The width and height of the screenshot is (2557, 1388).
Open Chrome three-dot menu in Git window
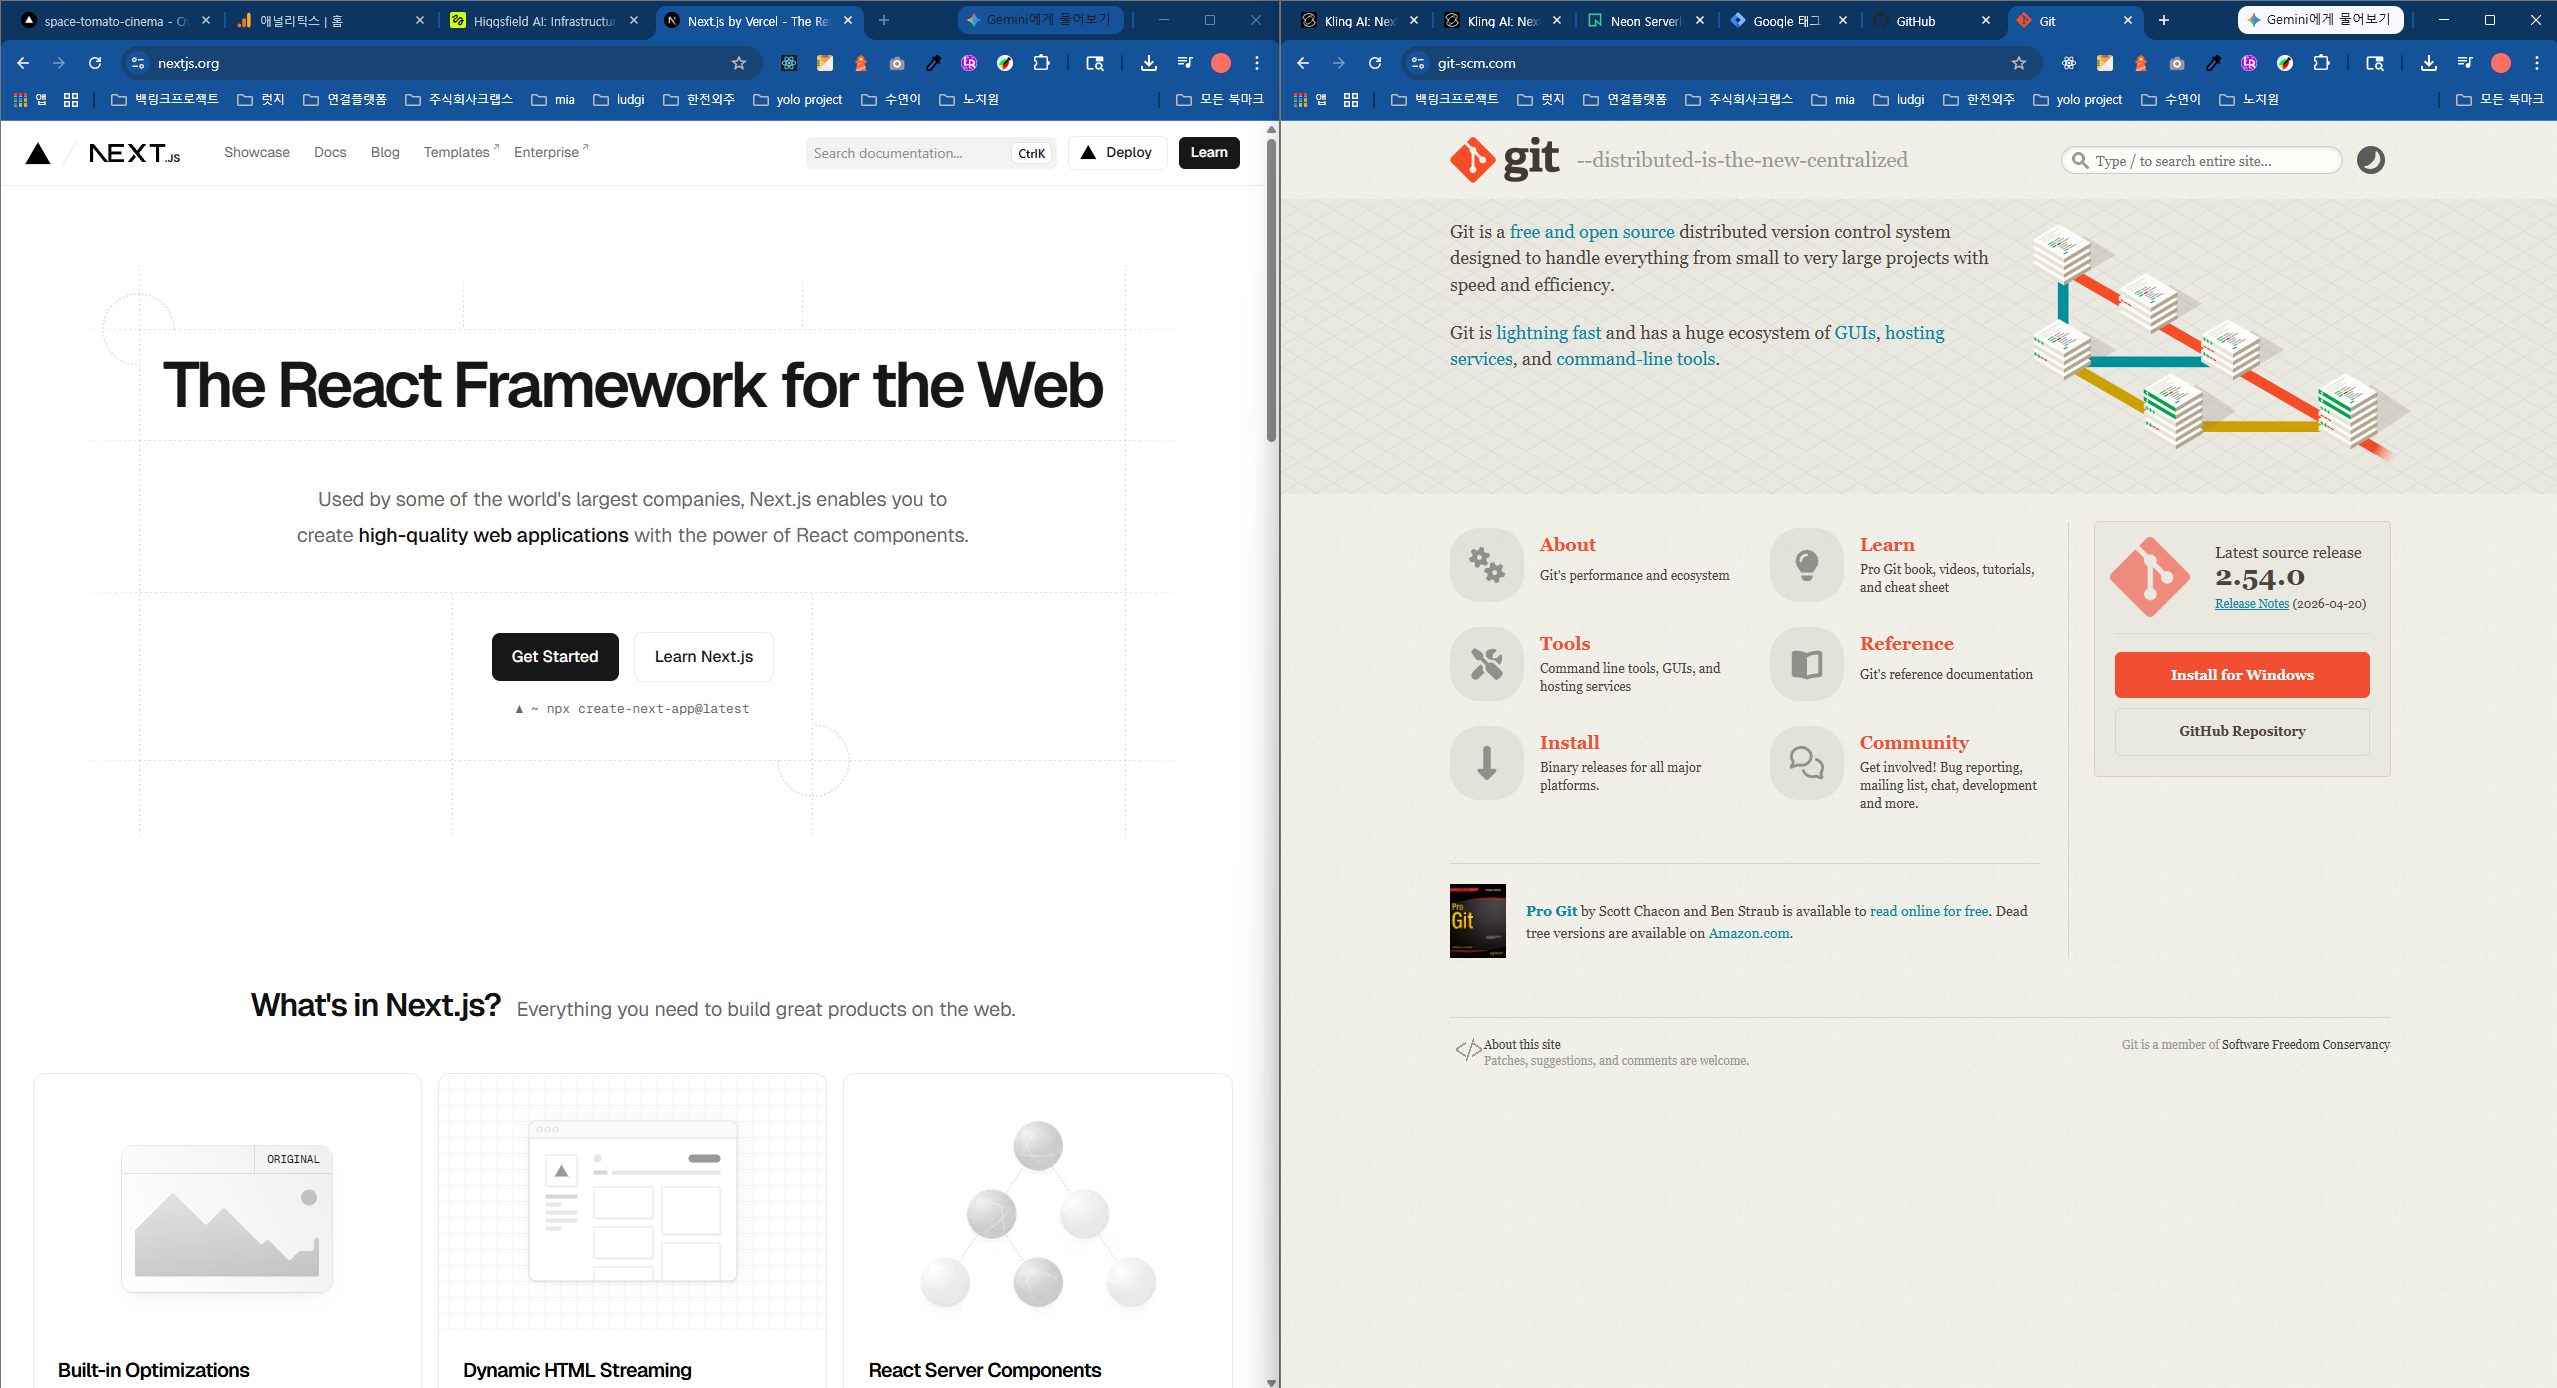tap(2537, 63)
